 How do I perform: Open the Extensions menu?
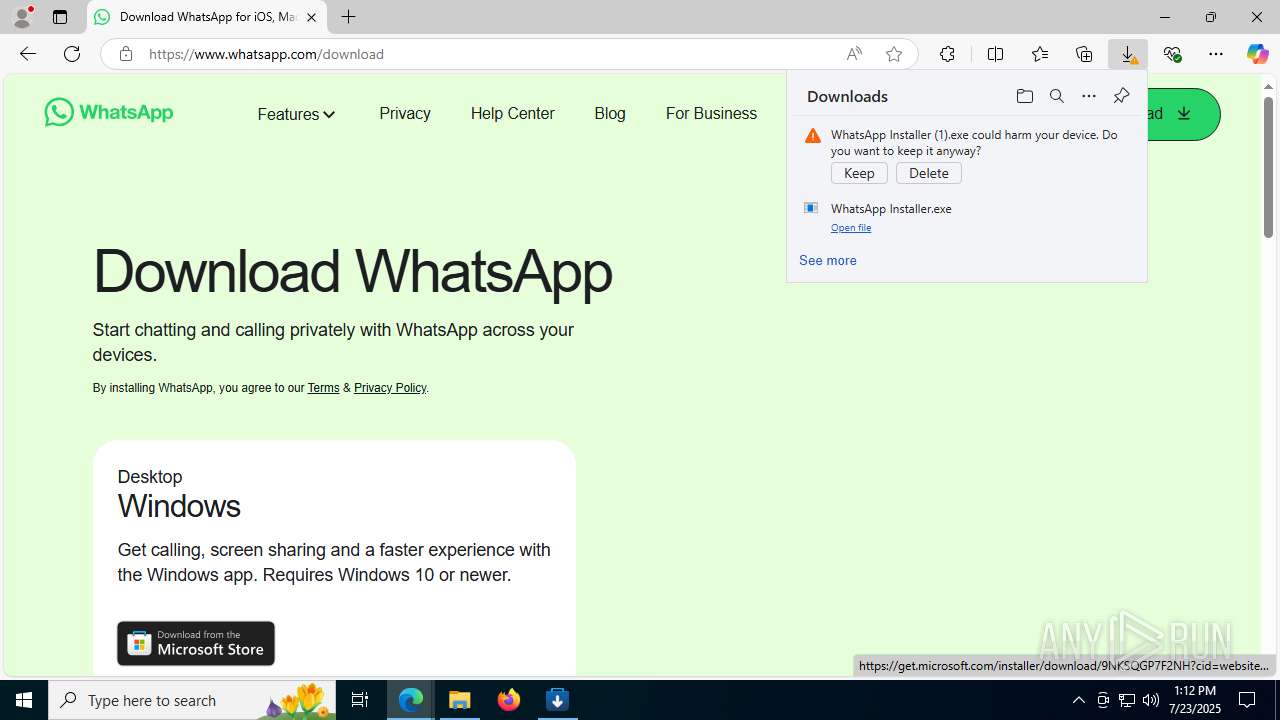point(947,54)
